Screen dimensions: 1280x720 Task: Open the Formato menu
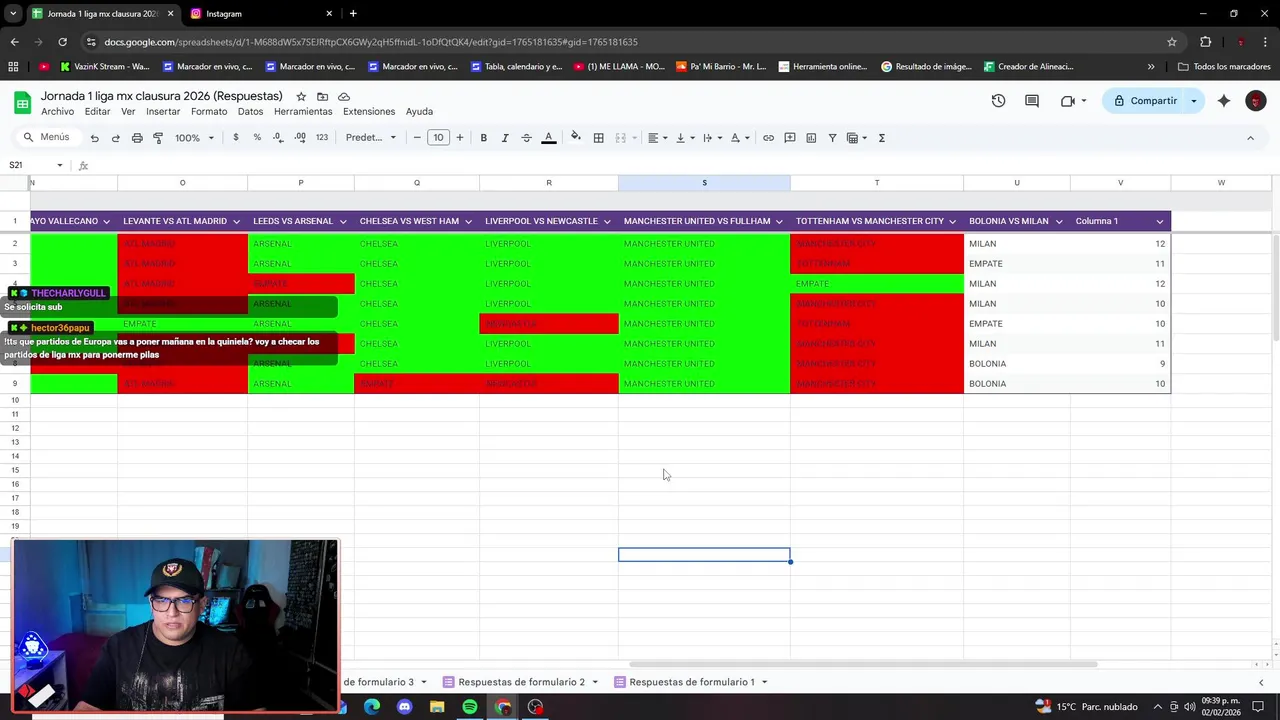[x=209, y=112]
